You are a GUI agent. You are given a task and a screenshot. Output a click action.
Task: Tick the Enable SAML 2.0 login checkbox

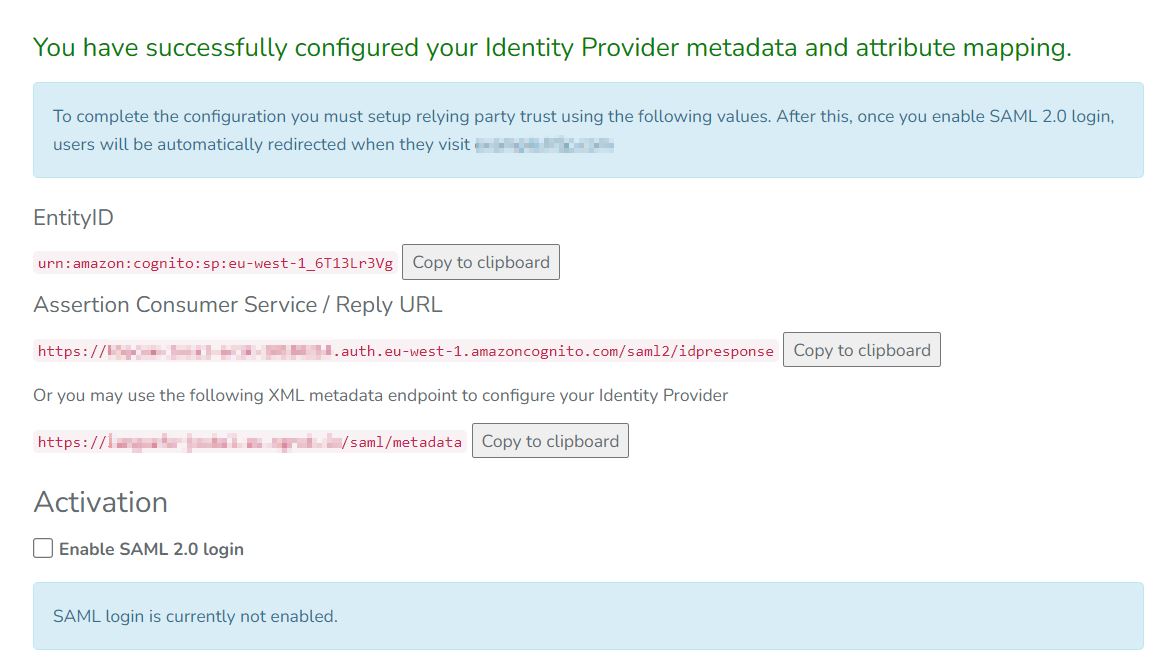(43, 549)
